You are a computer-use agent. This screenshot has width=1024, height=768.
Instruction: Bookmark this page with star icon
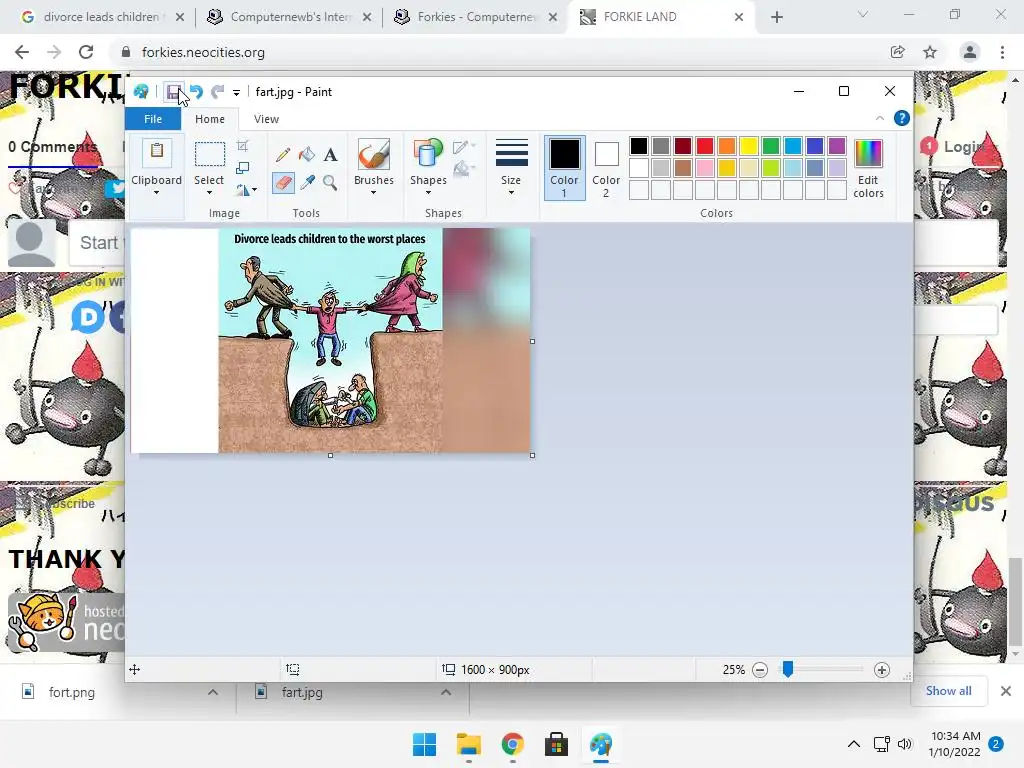click(930, 52)
